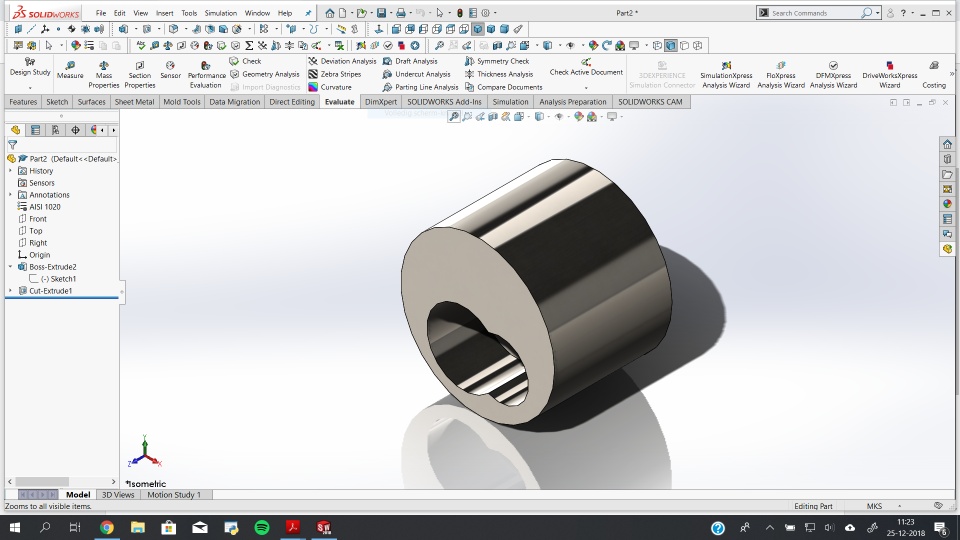Launch DFMXpress Analysis Wizard
960x540 pixels.
[x=833, y=75]
